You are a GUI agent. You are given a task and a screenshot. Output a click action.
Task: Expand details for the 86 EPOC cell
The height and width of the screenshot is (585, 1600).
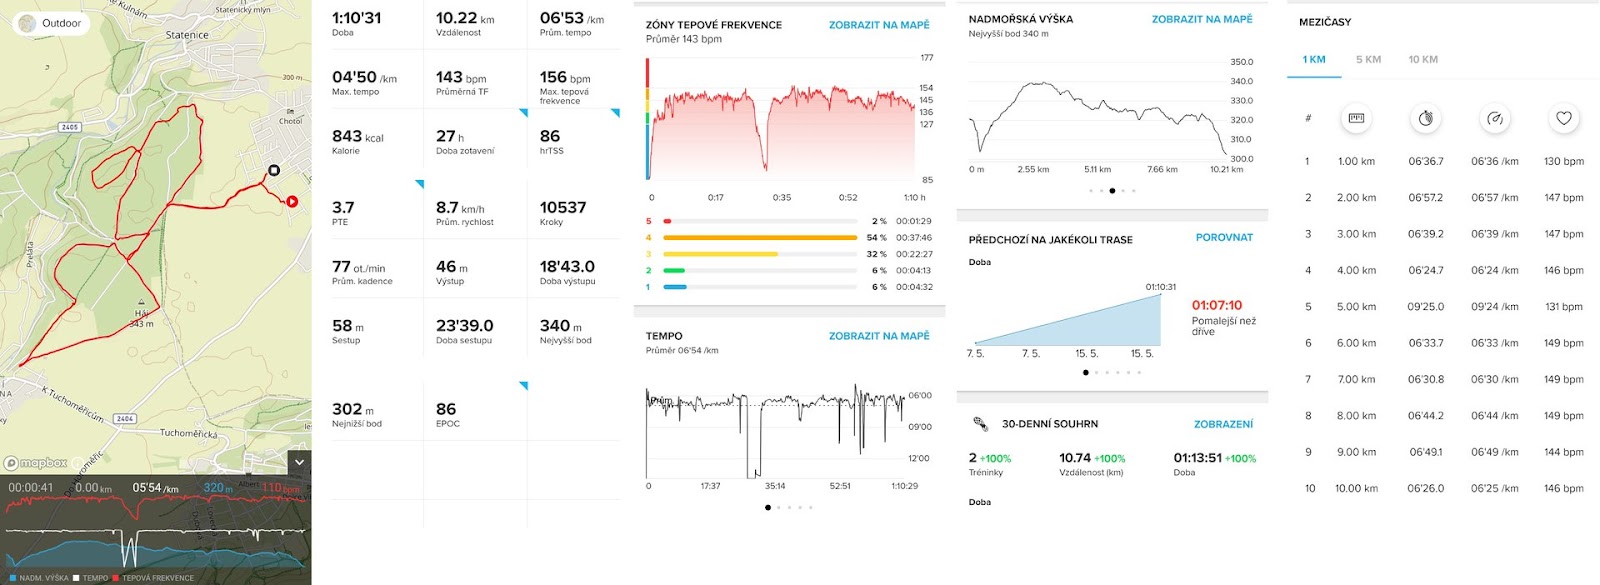pos(523,385)
